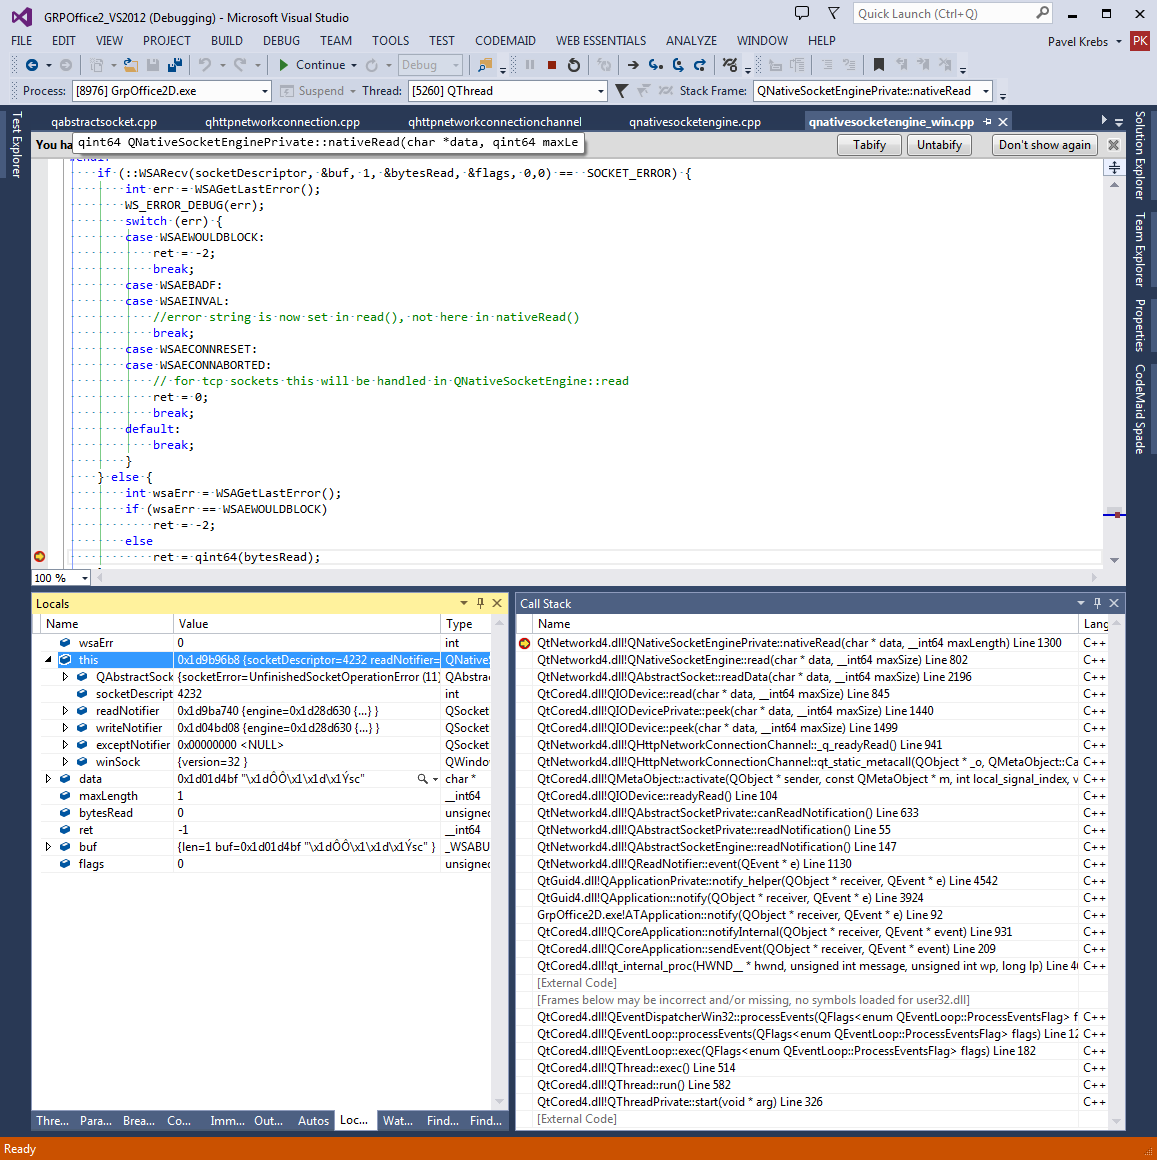Click the bookmark icon in toolbar
This screenshot has width=1157, height=1160.
click(x=878, y=65)
